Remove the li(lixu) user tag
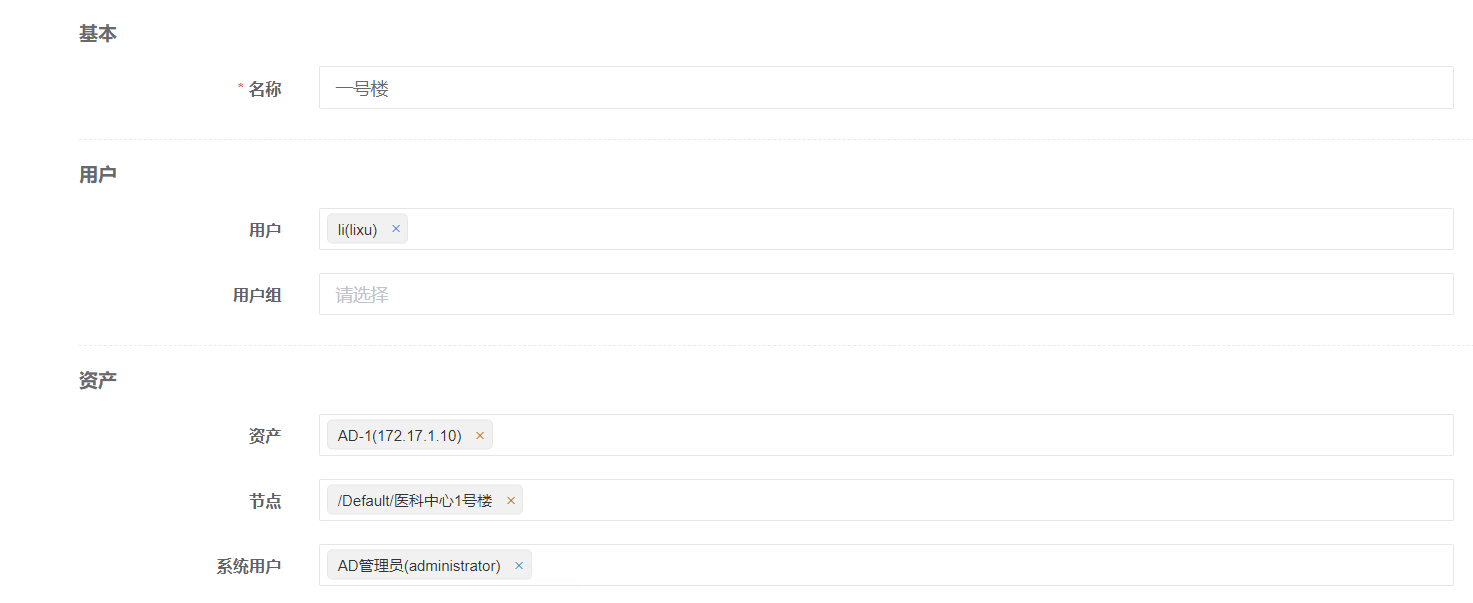The height and width of the screenshot is (603, 1473). click(x=396, y=229)
